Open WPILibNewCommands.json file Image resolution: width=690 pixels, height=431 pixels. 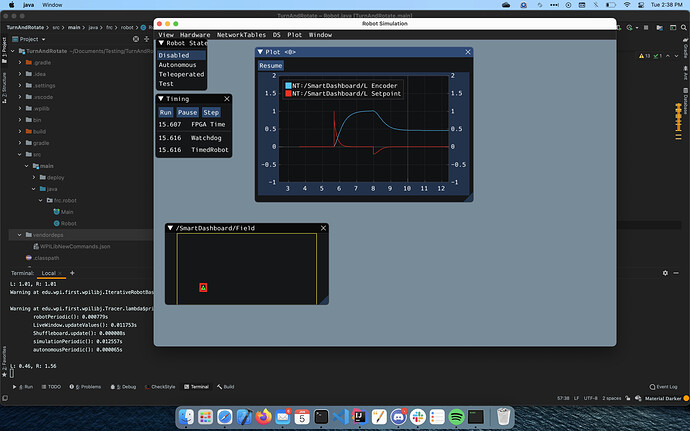[72, 247]
